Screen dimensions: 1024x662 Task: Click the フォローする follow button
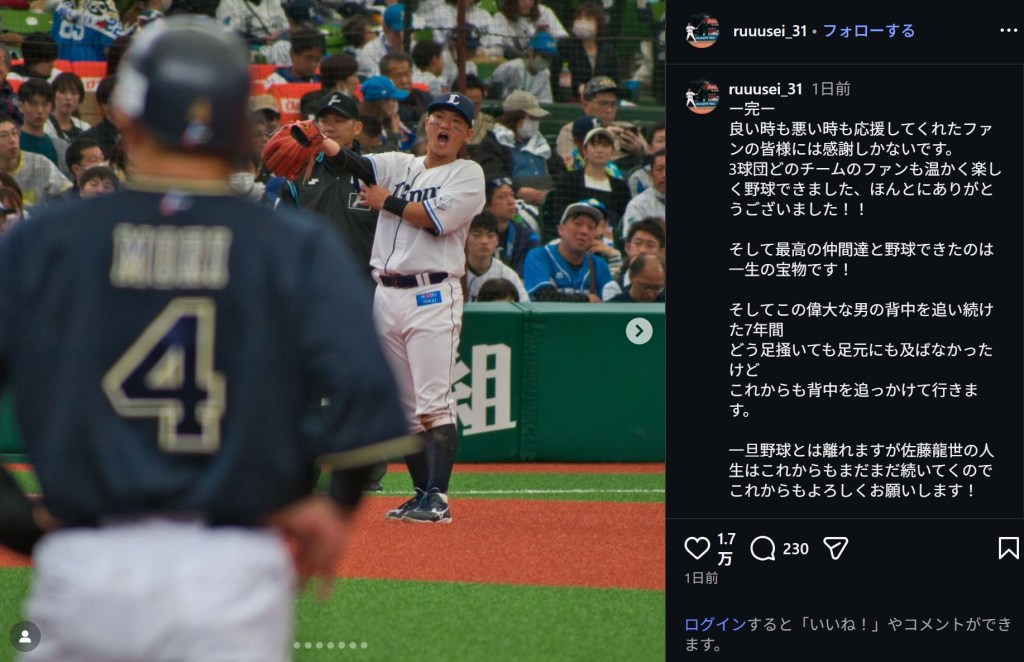coord(868,31)
